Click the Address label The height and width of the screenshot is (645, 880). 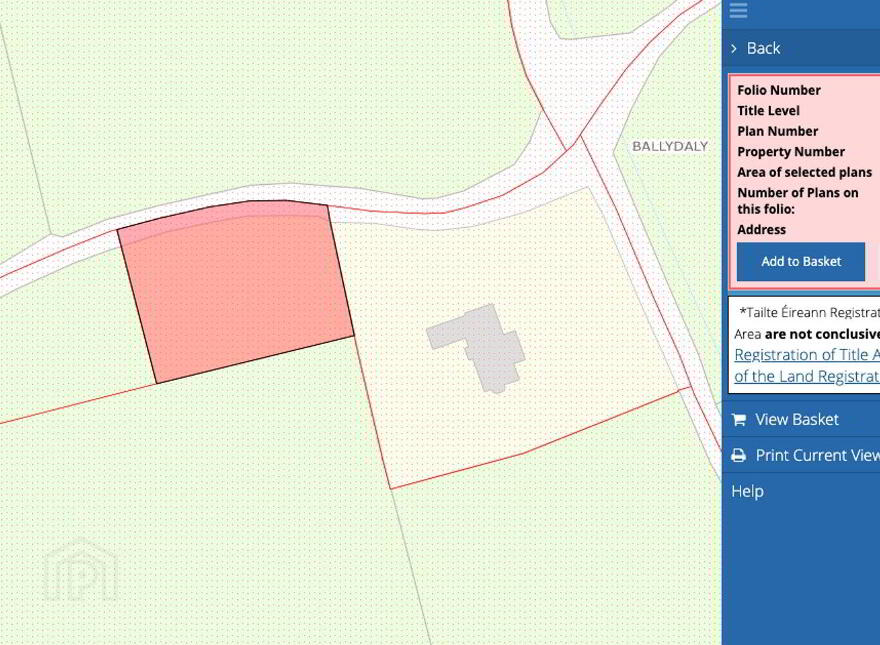tap(762, 230)
